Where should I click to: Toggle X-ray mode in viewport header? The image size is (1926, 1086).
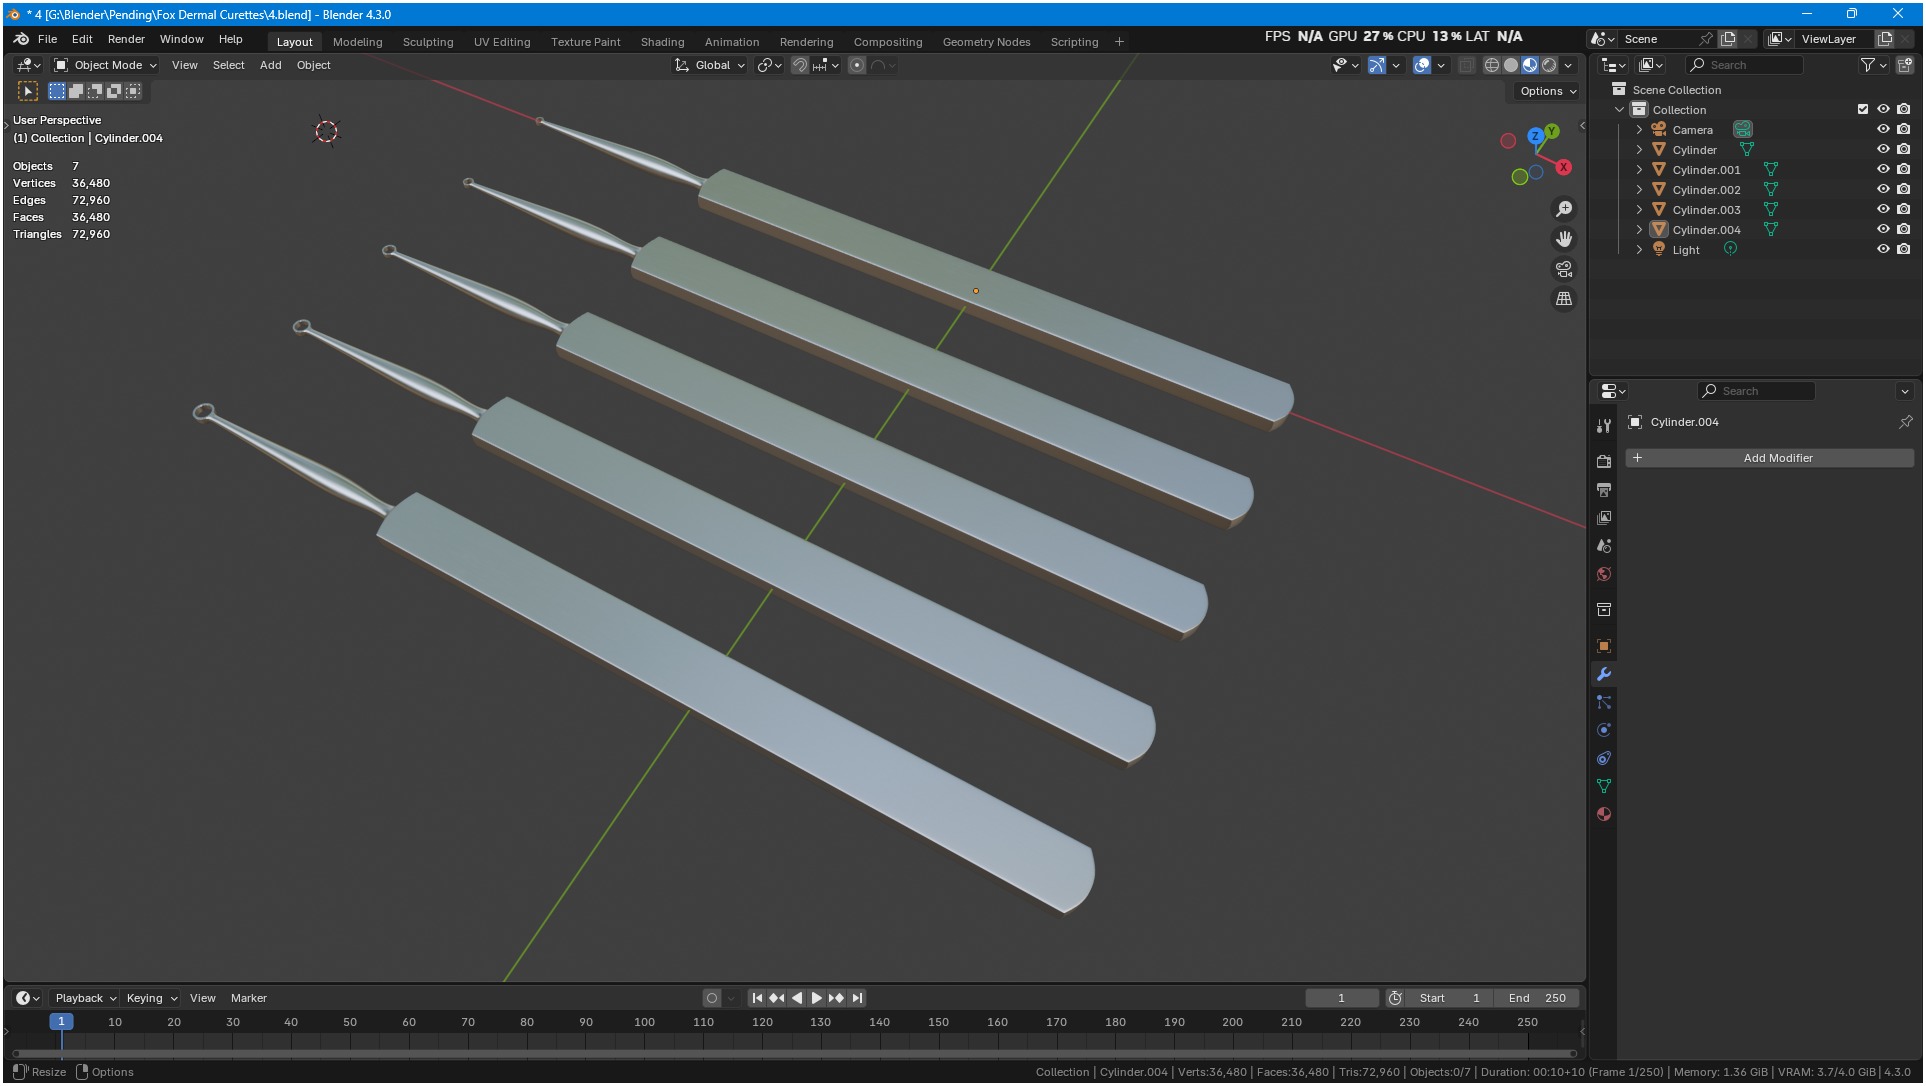click(1466, 65)
